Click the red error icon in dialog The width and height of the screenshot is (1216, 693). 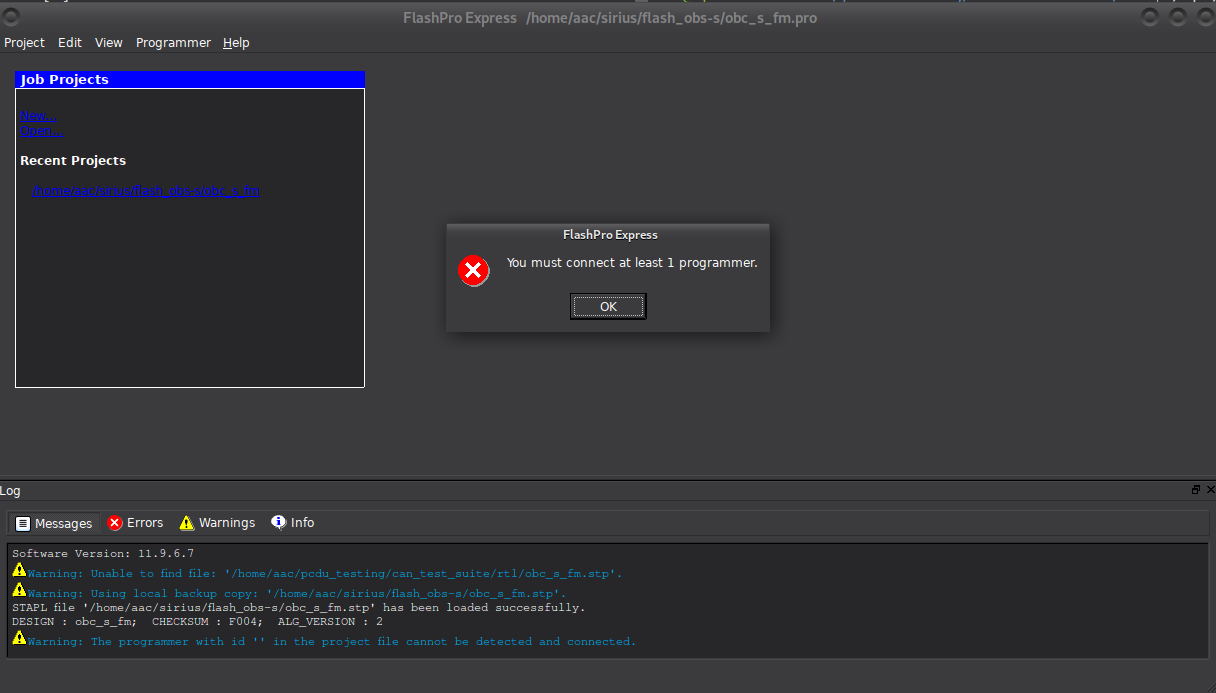coord(474,270)
